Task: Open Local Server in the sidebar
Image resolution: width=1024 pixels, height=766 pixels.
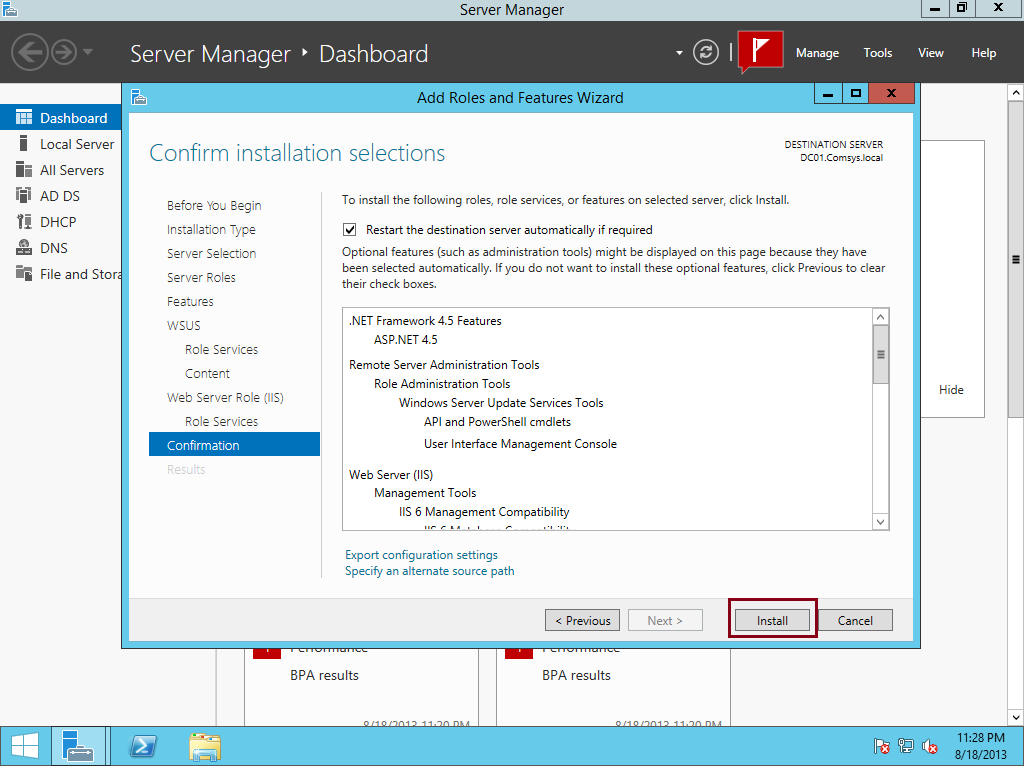Action: (70, 143)
